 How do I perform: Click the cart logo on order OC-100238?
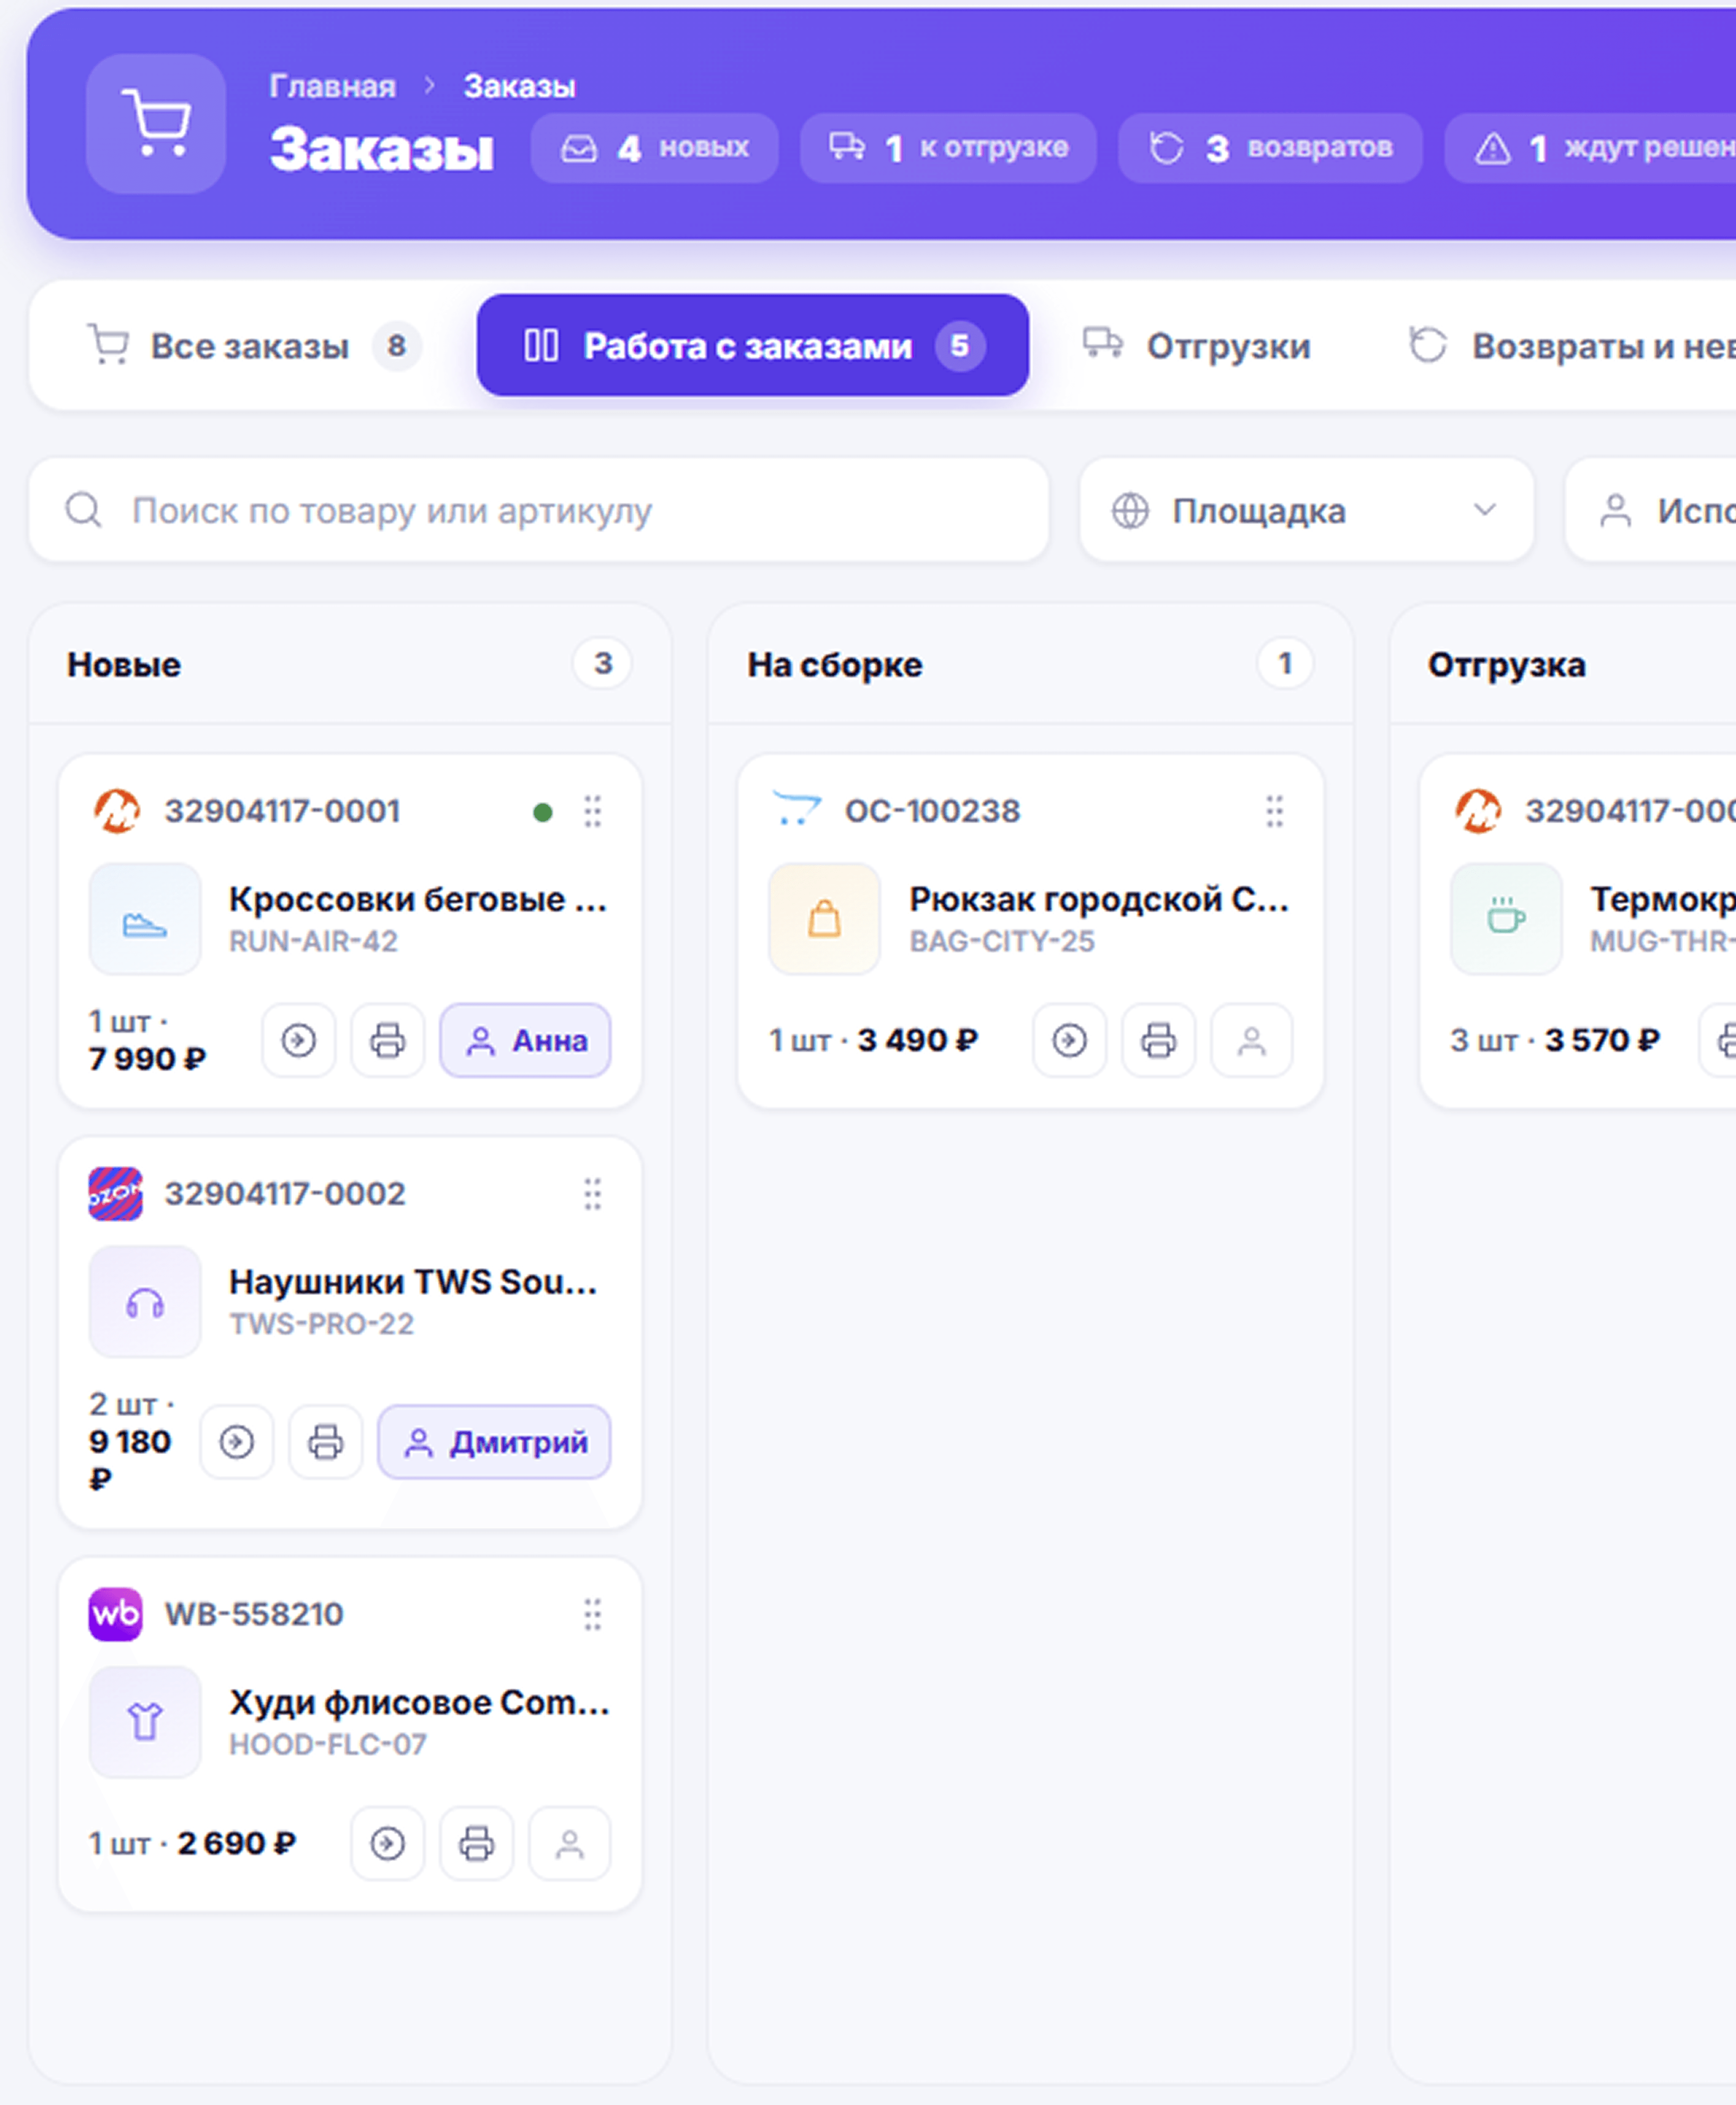[796, 809]
